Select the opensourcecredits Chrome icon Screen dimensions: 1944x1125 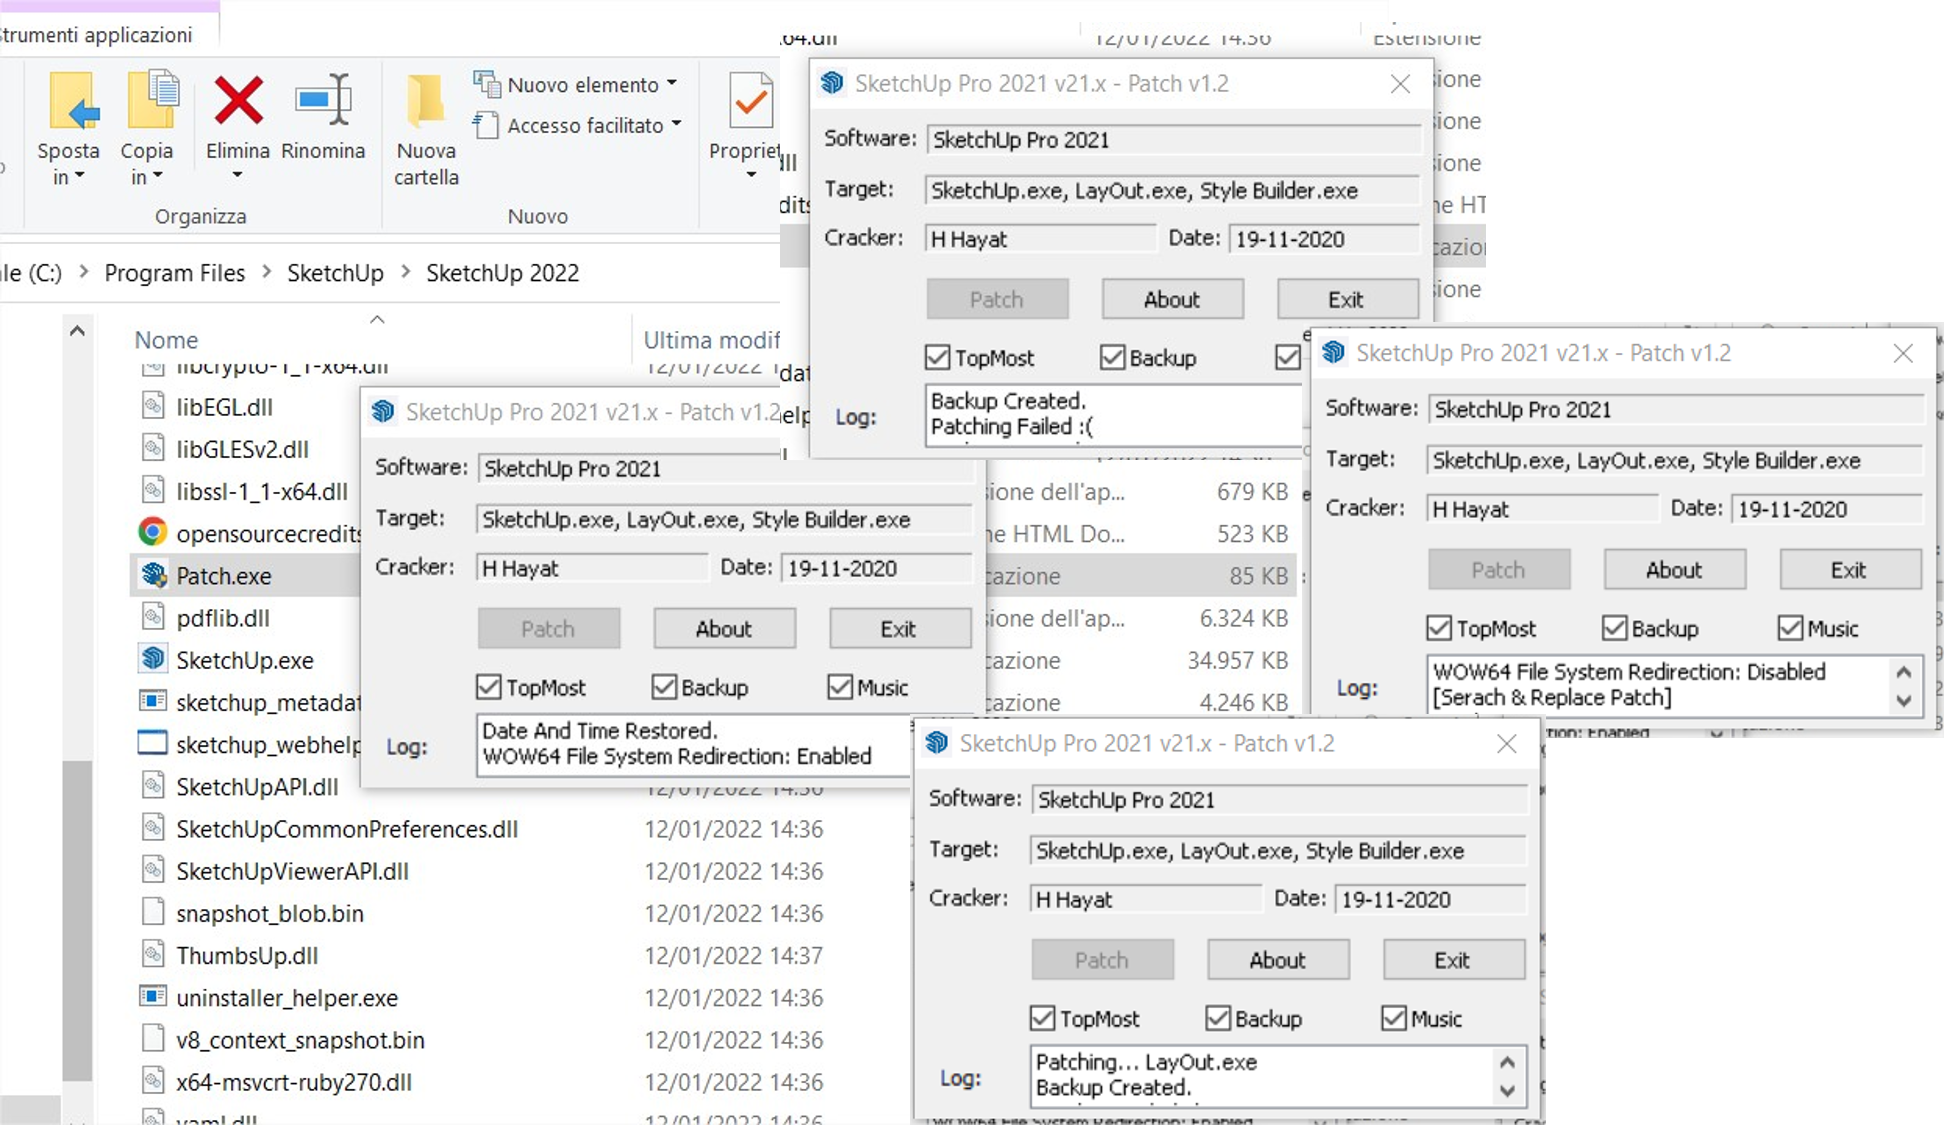153,532
